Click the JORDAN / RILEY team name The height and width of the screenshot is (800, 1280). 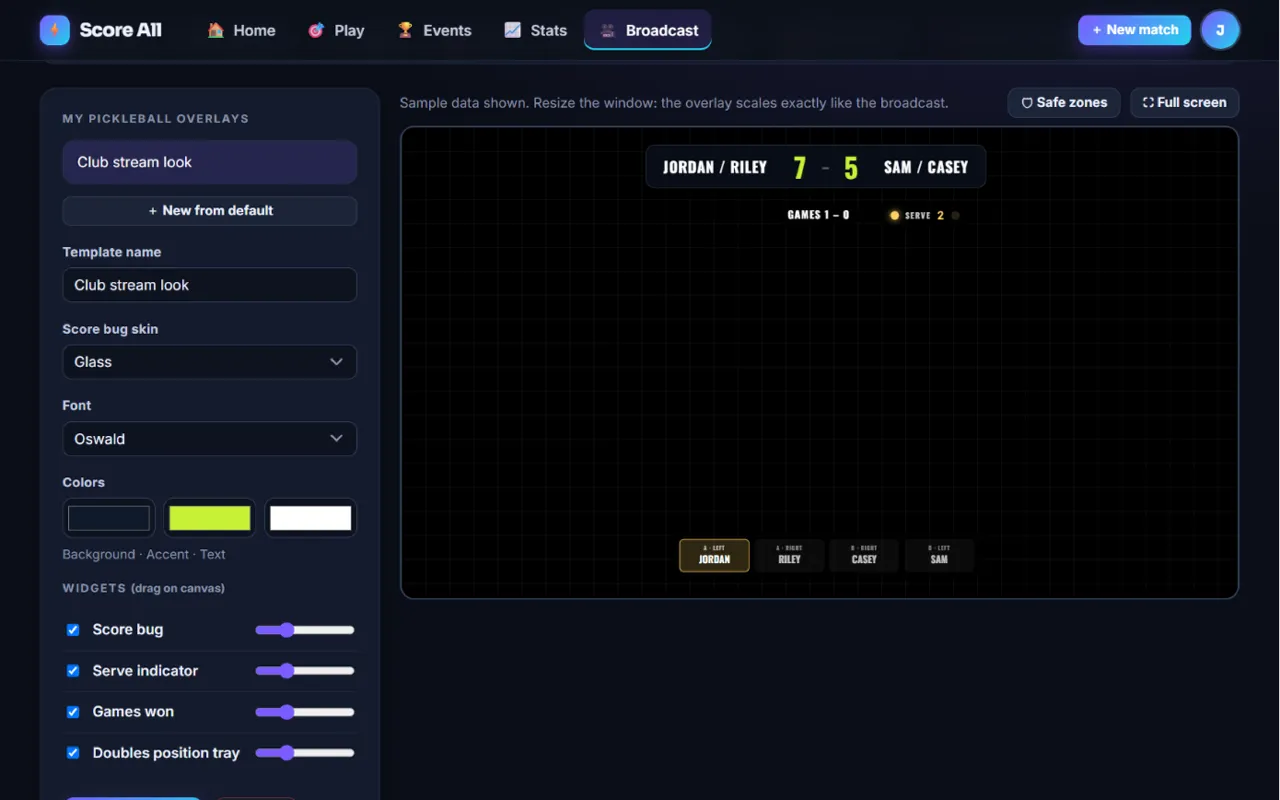pyautogui.click(x=715, y=167)
